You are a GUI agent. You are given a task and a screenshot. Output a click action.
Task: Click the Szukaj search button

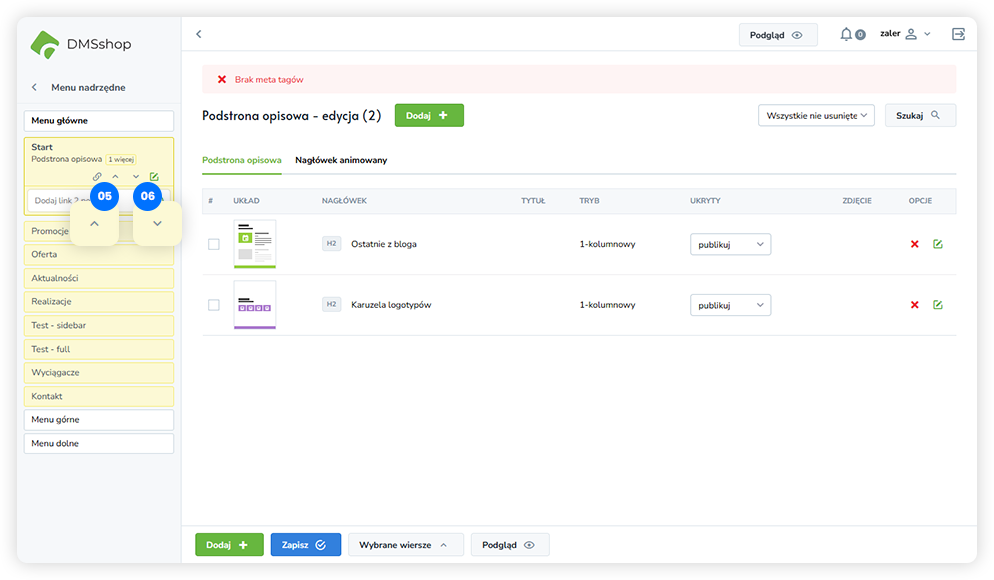[x=919, y=115]
